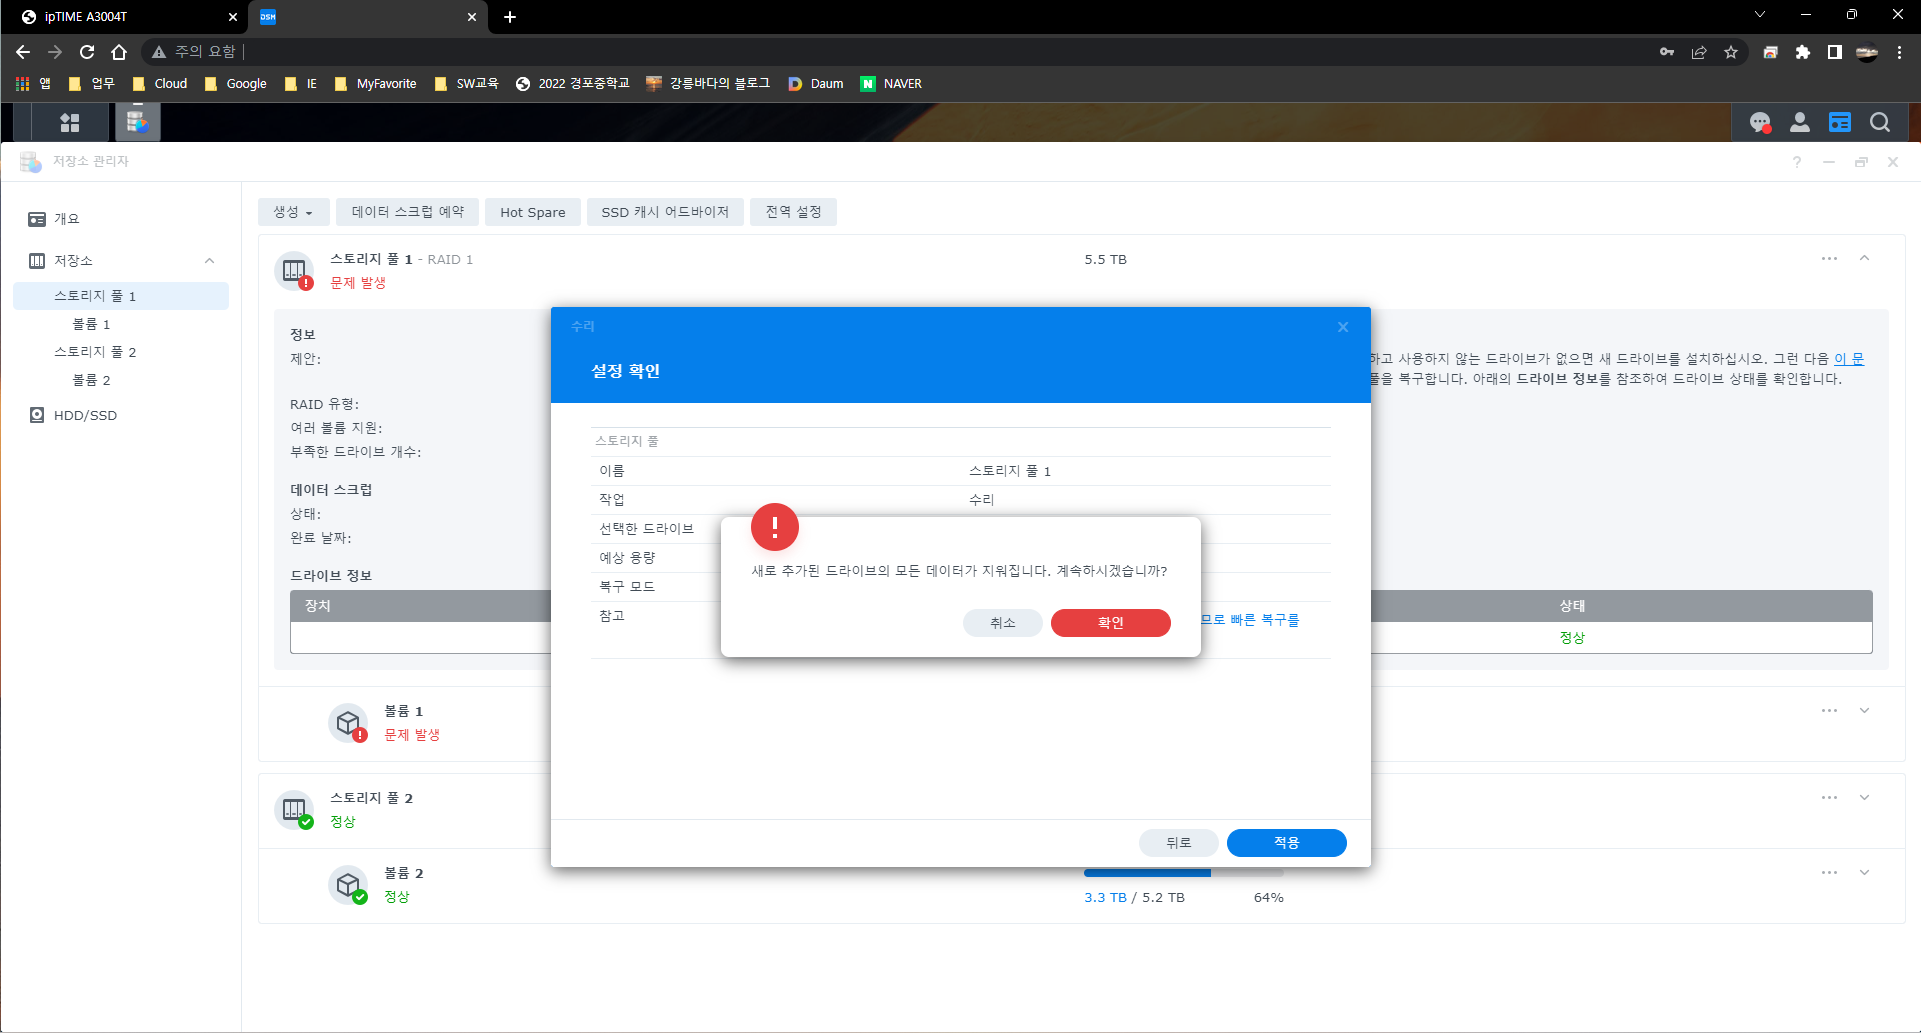Open 데이터 스크럽 예약 settings
1921x1033 pixels.
point(408,212)
